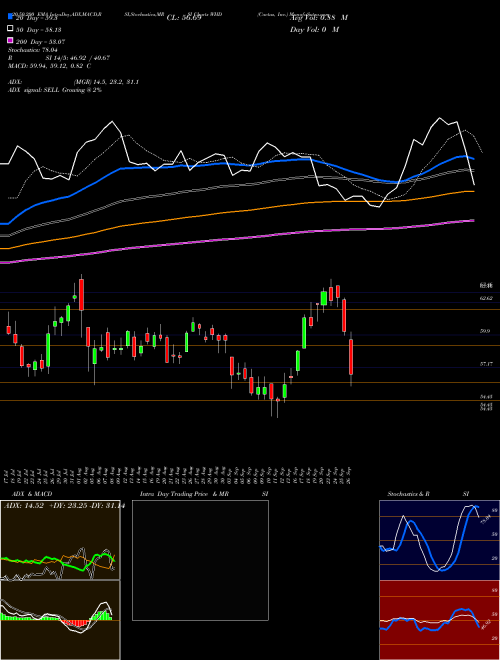Open the MACD histogram panel
This screenshot has width=500, height=660.
coord(60,620)
